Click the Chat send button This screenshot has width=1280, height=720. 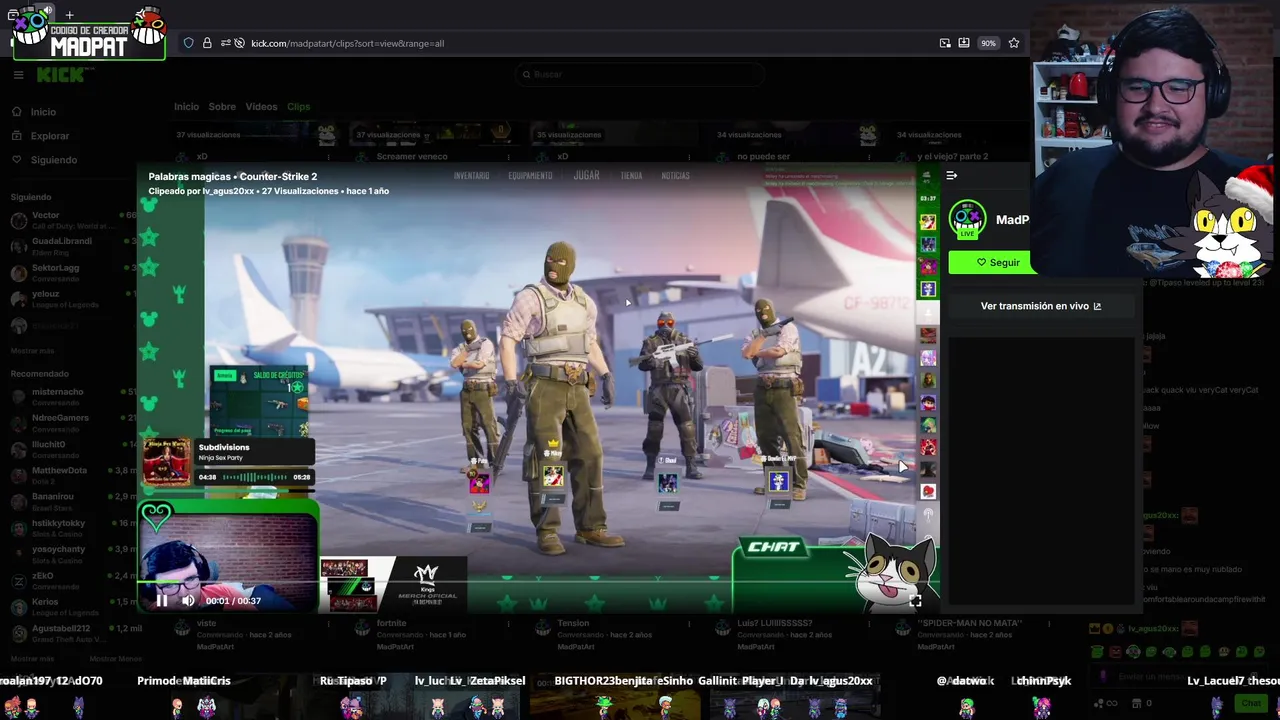click(1251, 703)
